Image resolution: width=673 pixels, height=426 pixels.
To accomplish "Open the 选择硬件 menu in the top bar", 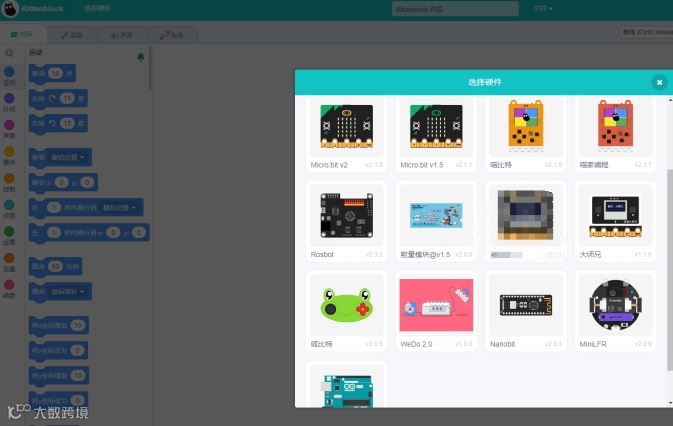I will [97, 9].
